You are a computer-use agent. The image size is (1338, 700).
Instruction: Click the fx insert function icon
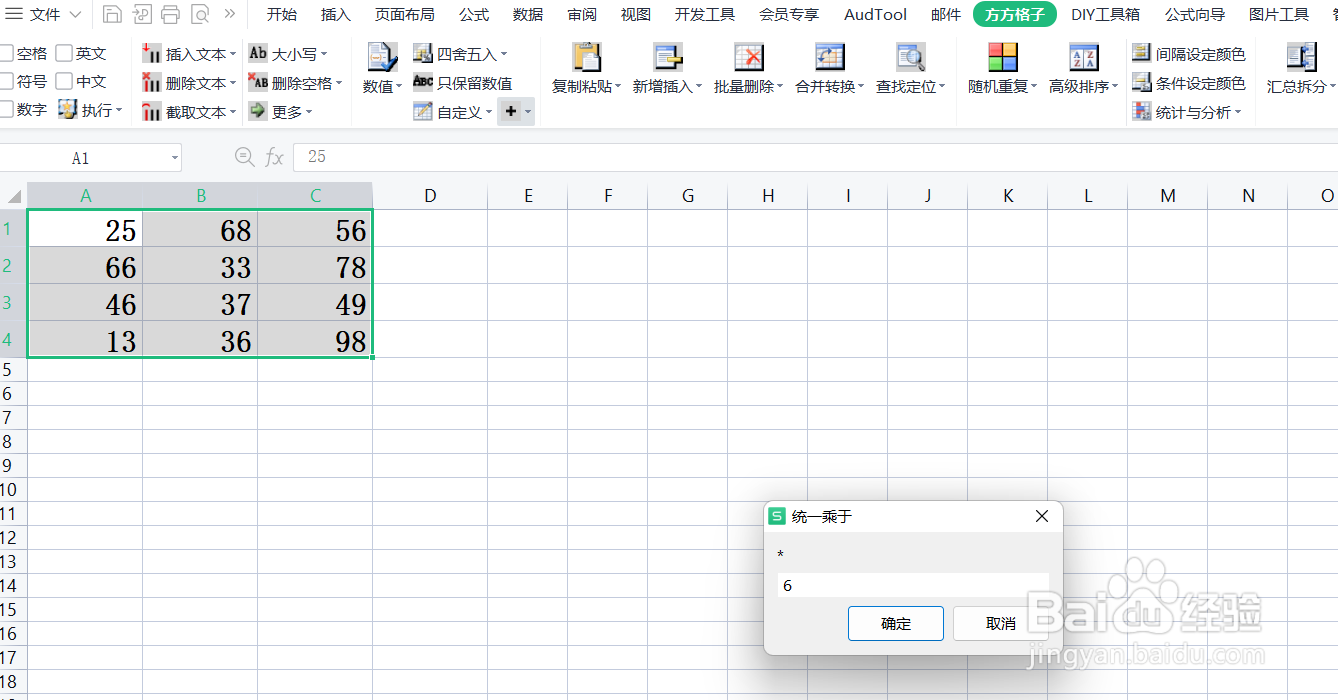click(275, 157)
